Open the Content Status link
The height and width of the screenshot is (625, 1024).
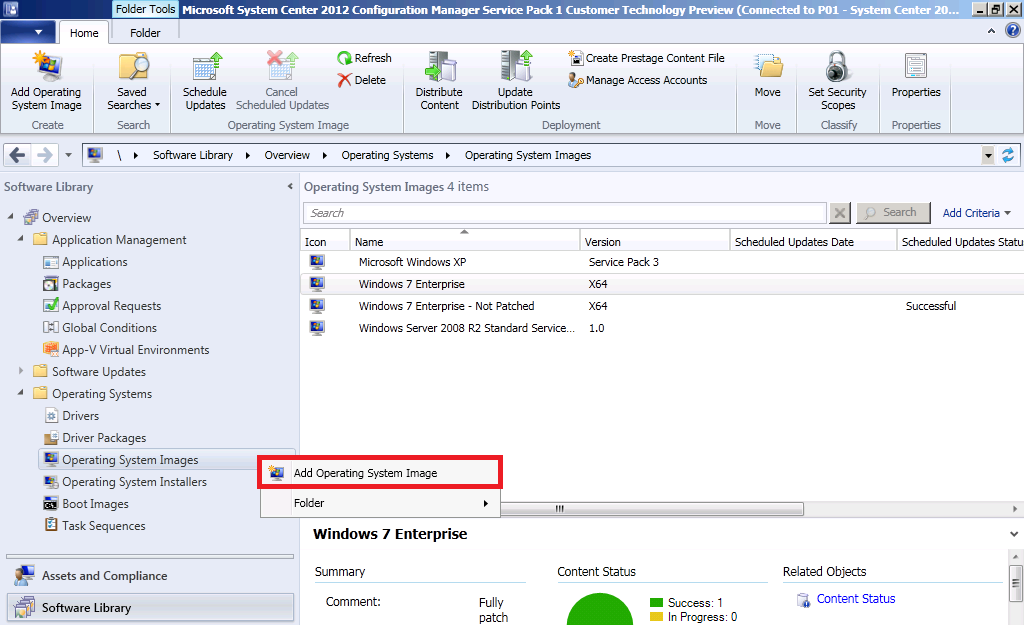click(856, 599)
